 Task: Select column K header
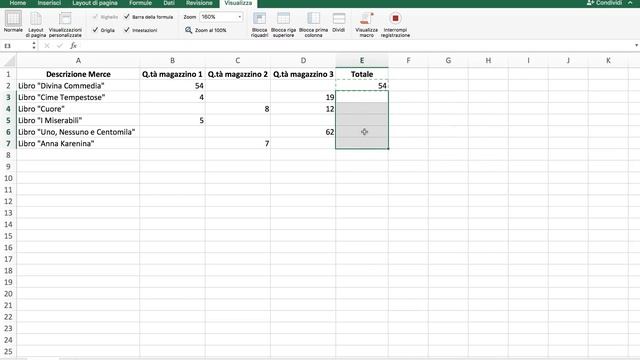(x=608, y=60)
